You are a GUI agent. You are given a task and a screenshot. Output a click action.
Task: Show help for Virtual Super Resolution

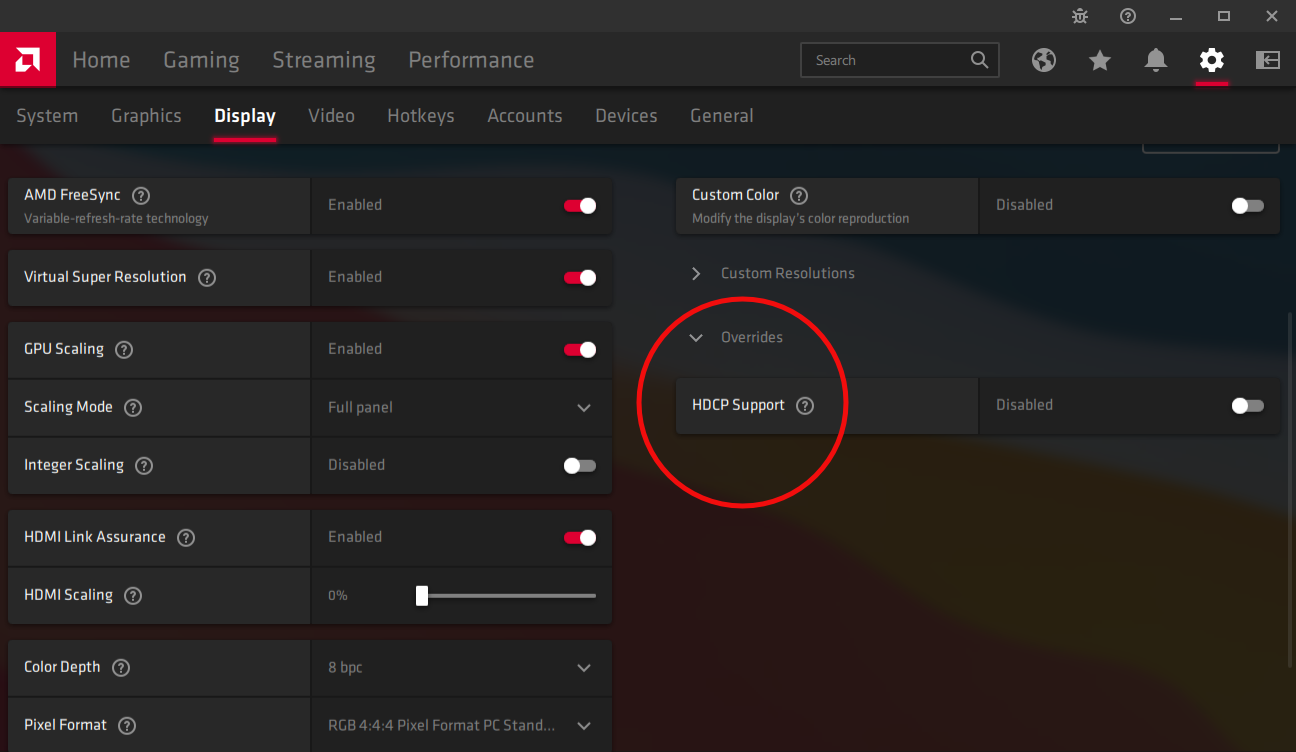pyautogui.click(x=207, y=278)
